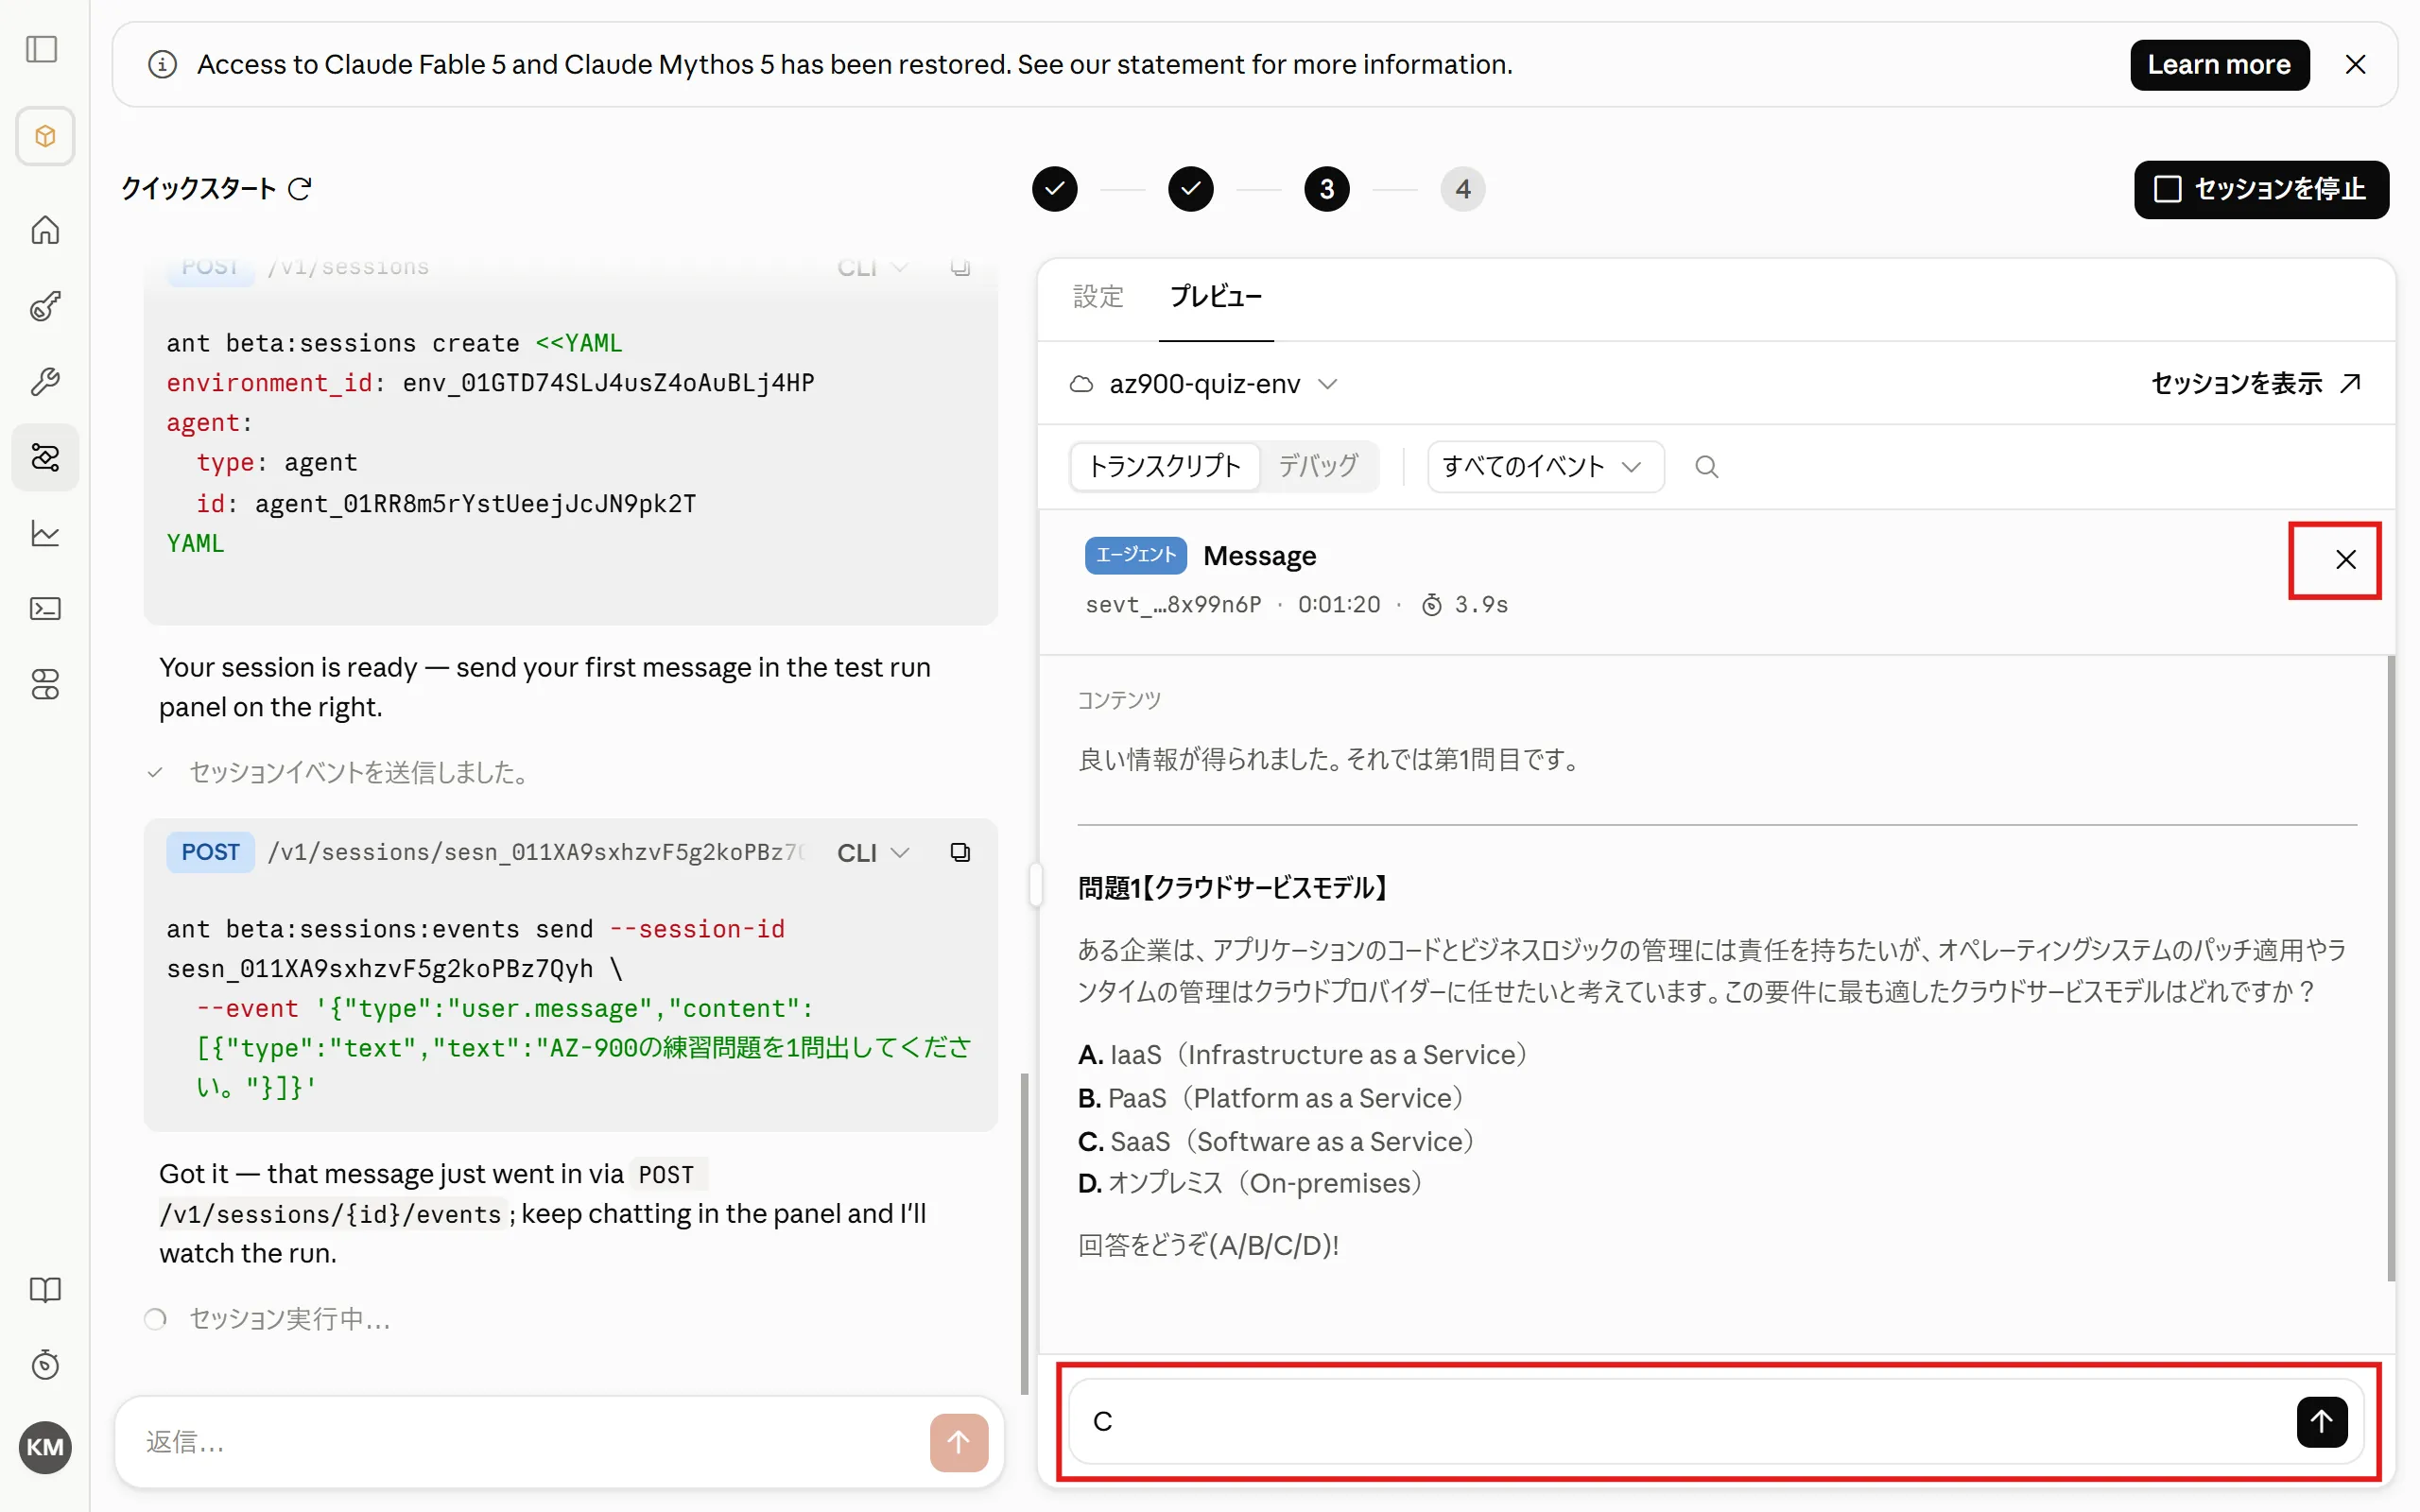2420x1512 pixels.
Task: Select the active agents sidebar icon
Action: (x=45, y=457)
